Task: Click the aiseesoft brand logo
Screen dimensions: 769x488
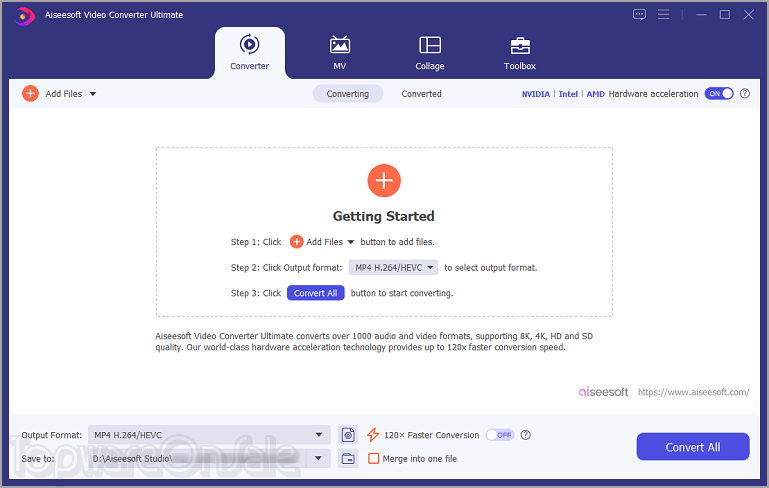Action: [x=603, y=392]
